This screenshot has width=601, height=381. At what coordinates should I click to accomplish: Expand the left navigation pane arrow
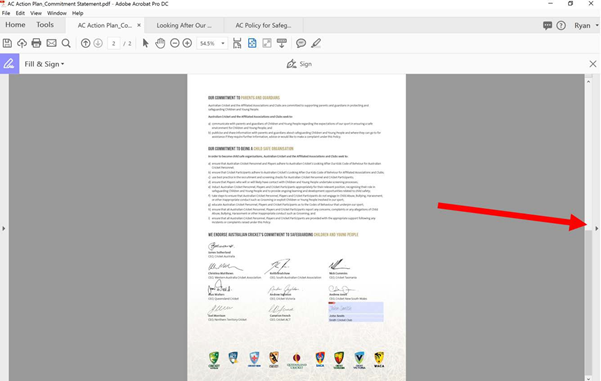pos(4,228)
